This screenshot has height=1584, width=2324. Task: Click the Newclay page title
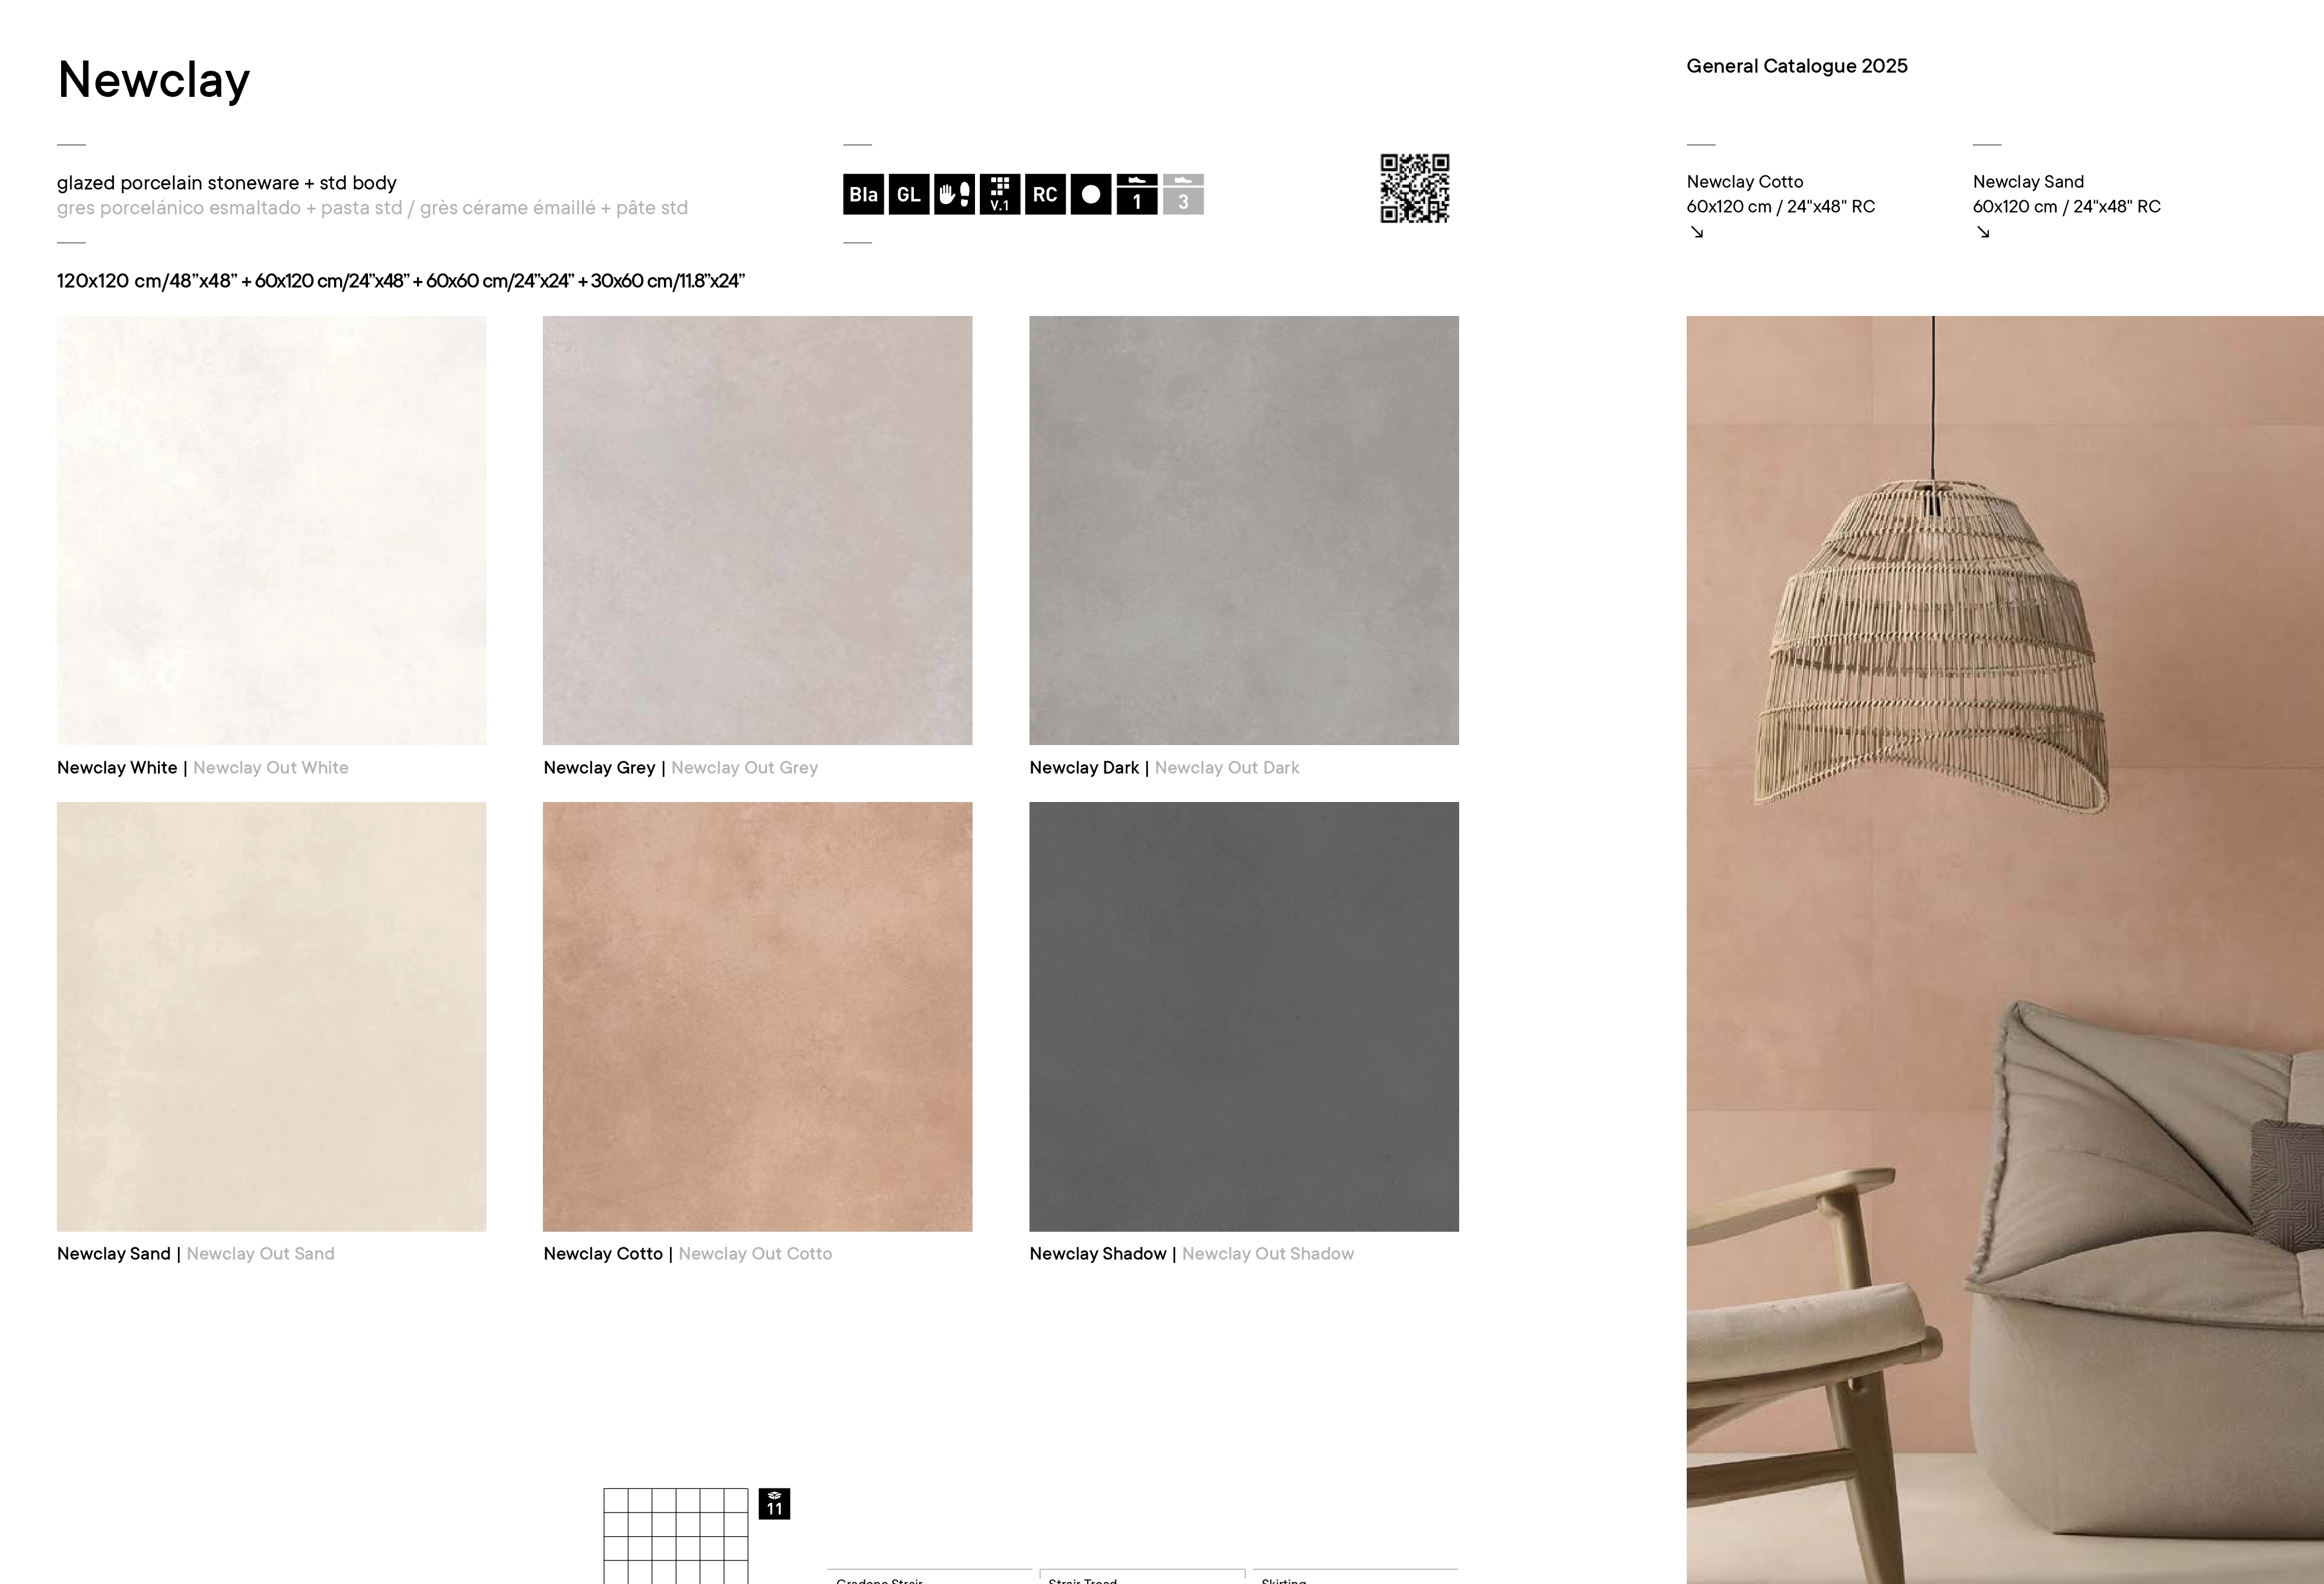(154, 80)
